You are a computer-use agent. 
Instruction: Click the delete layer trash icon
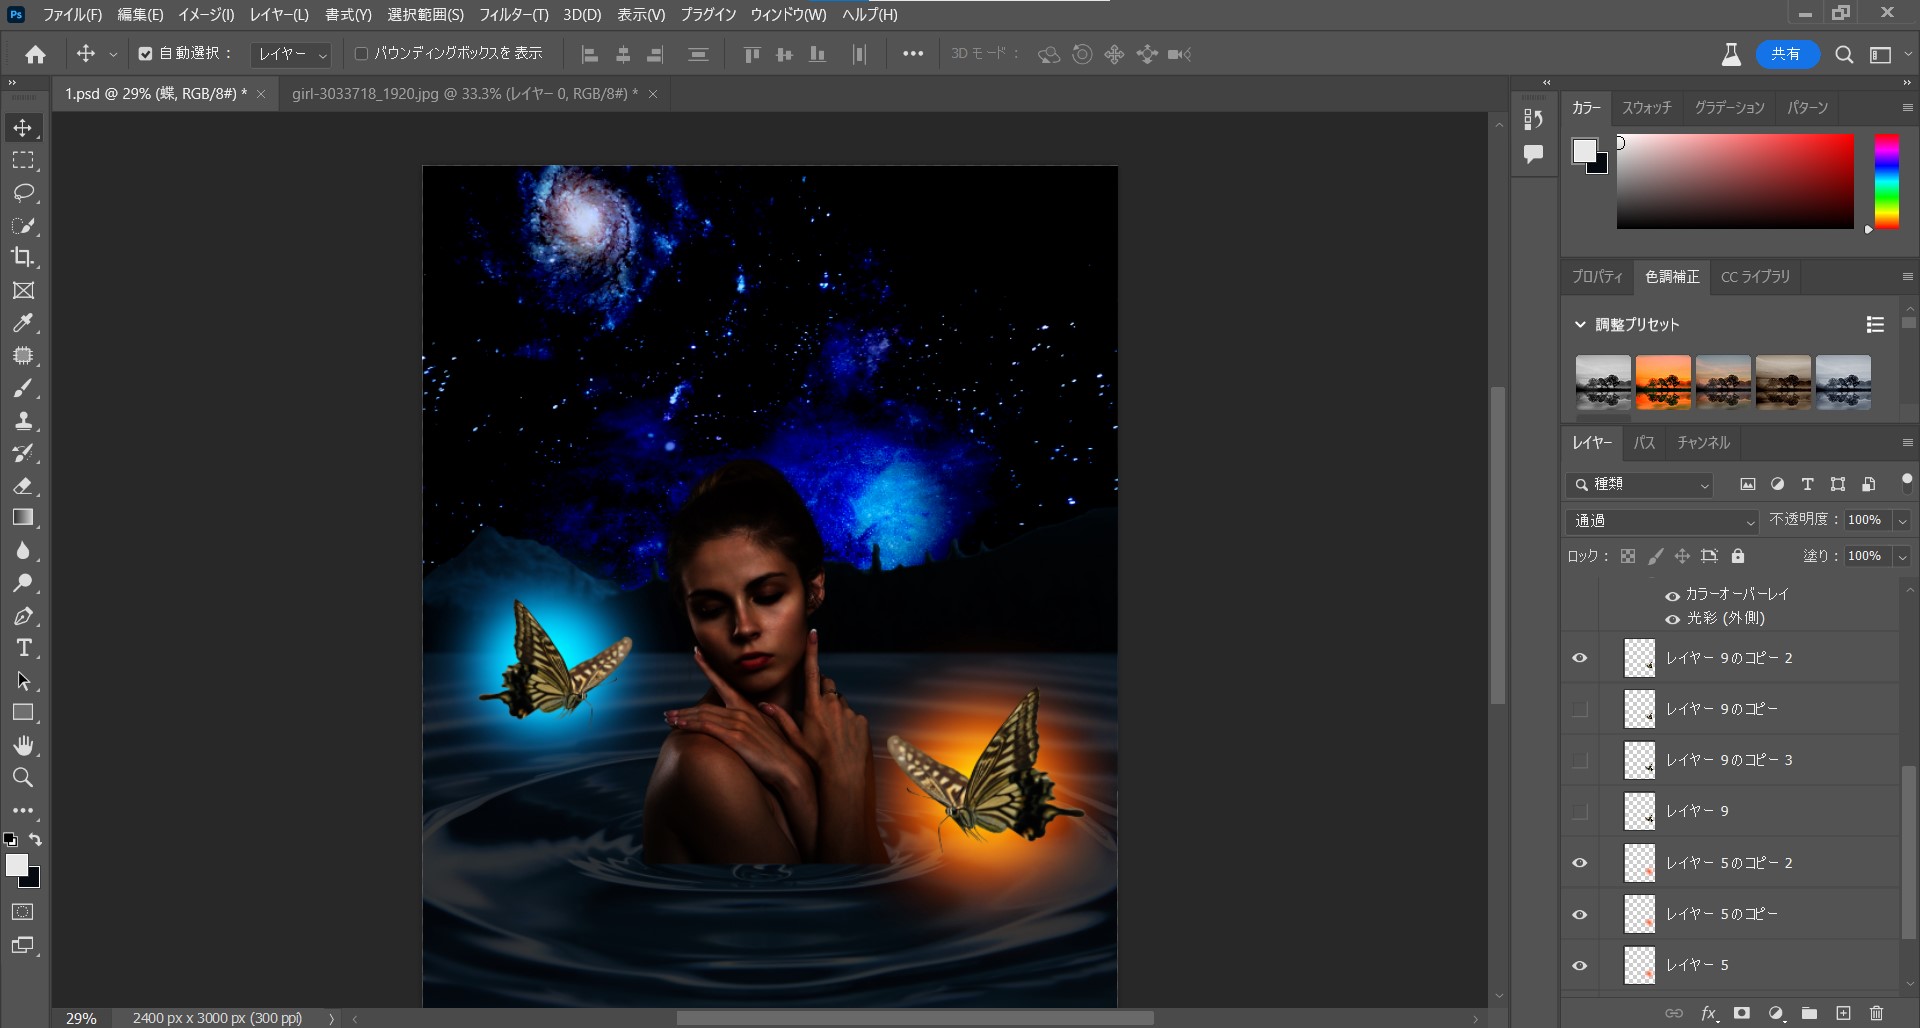(1876, 1013)
